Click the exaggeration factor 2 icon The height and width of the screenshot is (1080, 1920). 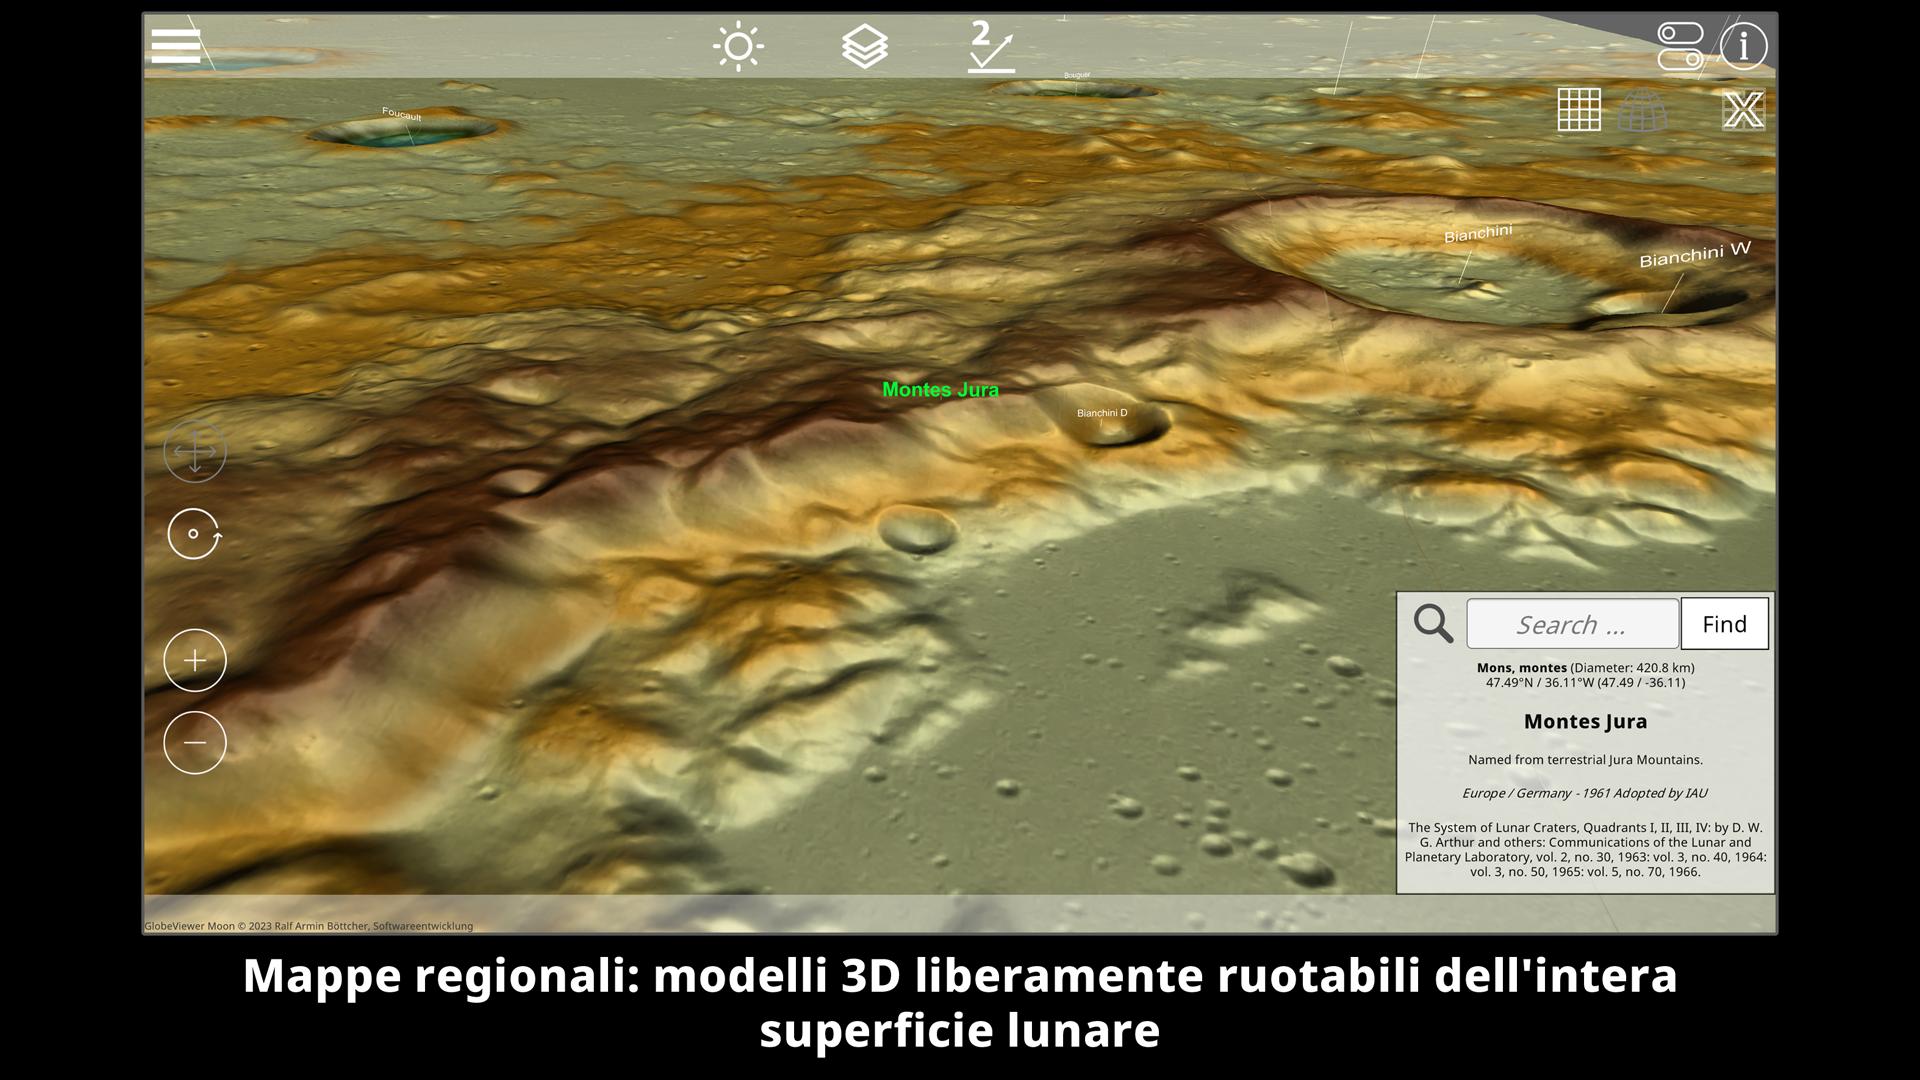pyautogui.click(x=990, y=47)
